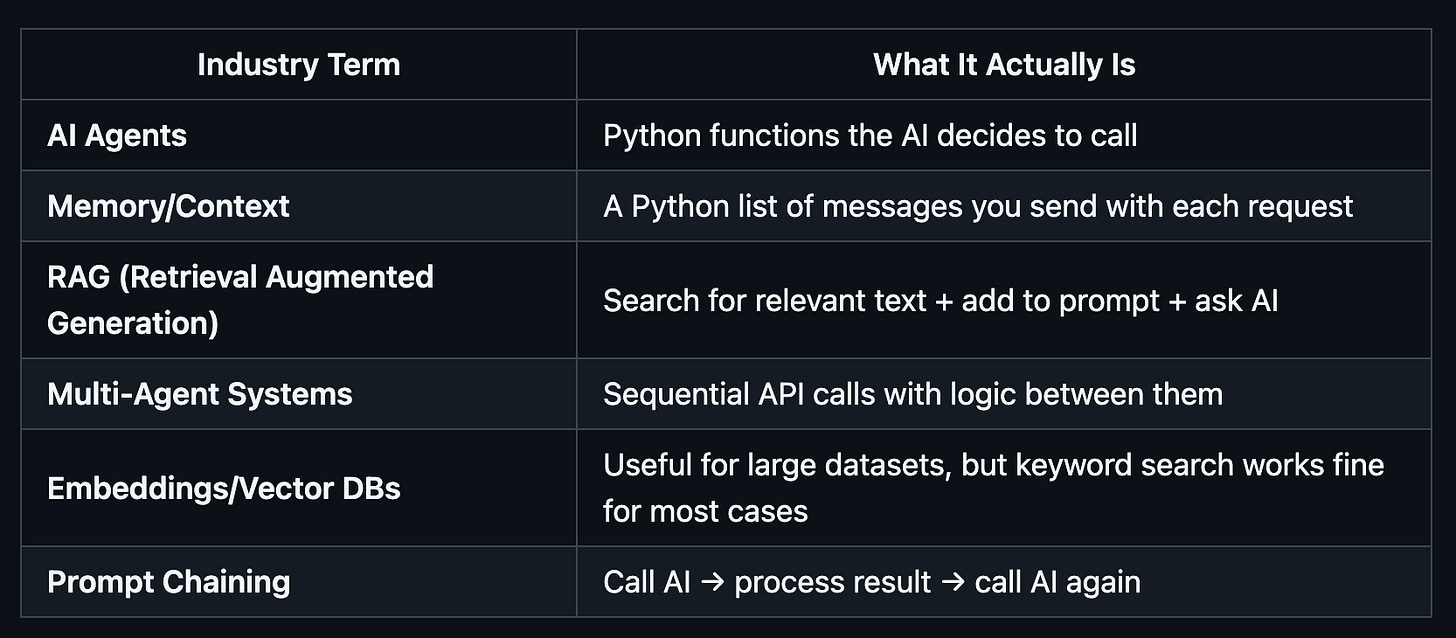Click the first plus sign in RAG description

[x=944, y=301]
